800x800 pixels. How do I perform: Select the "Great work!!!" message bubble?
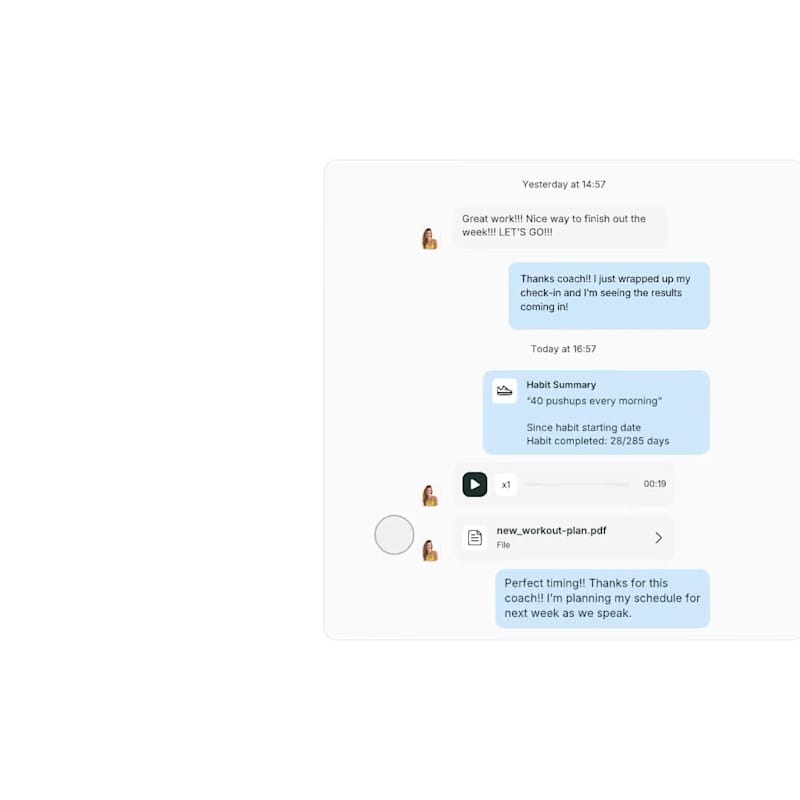point(560,227)
